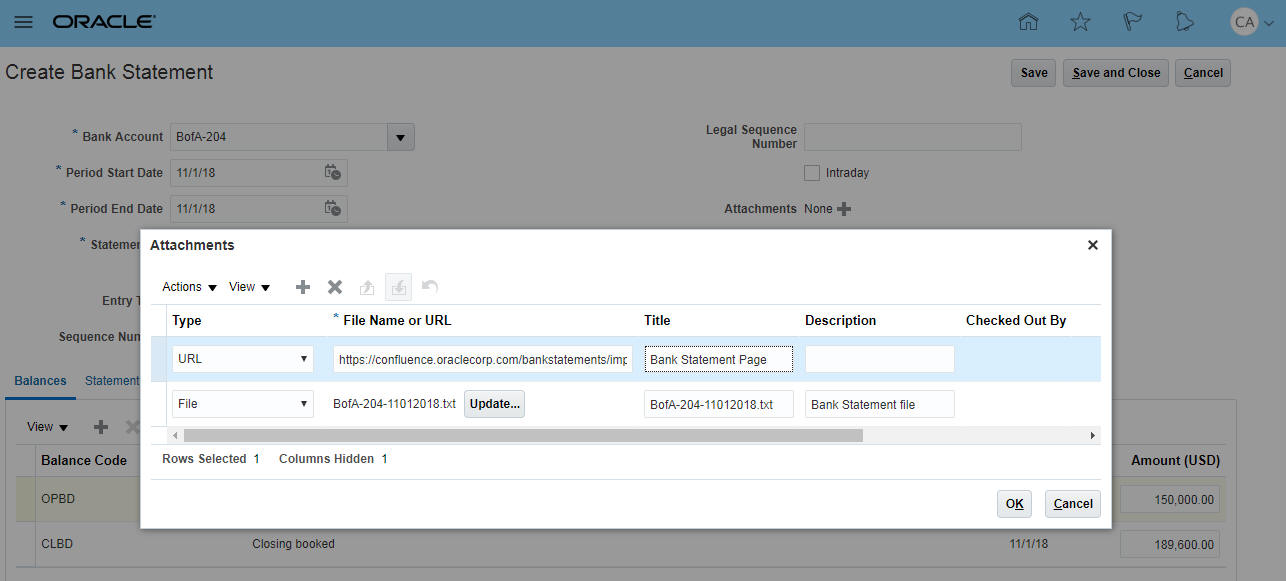Click the Oracle logo
This screenshot has width=1286, height=581.
[x=104, y=22]
